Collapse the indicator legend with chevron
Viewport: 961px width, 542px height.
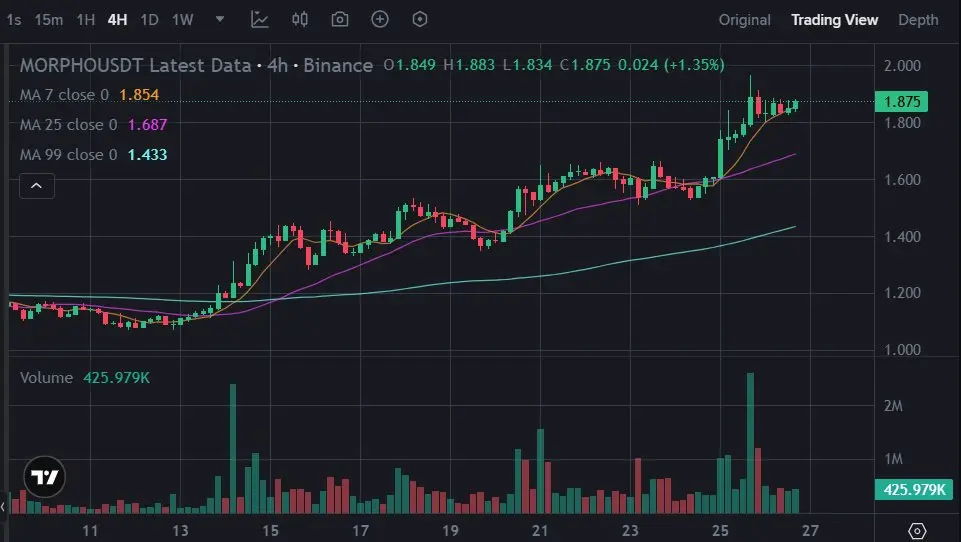tap(37, 186)
